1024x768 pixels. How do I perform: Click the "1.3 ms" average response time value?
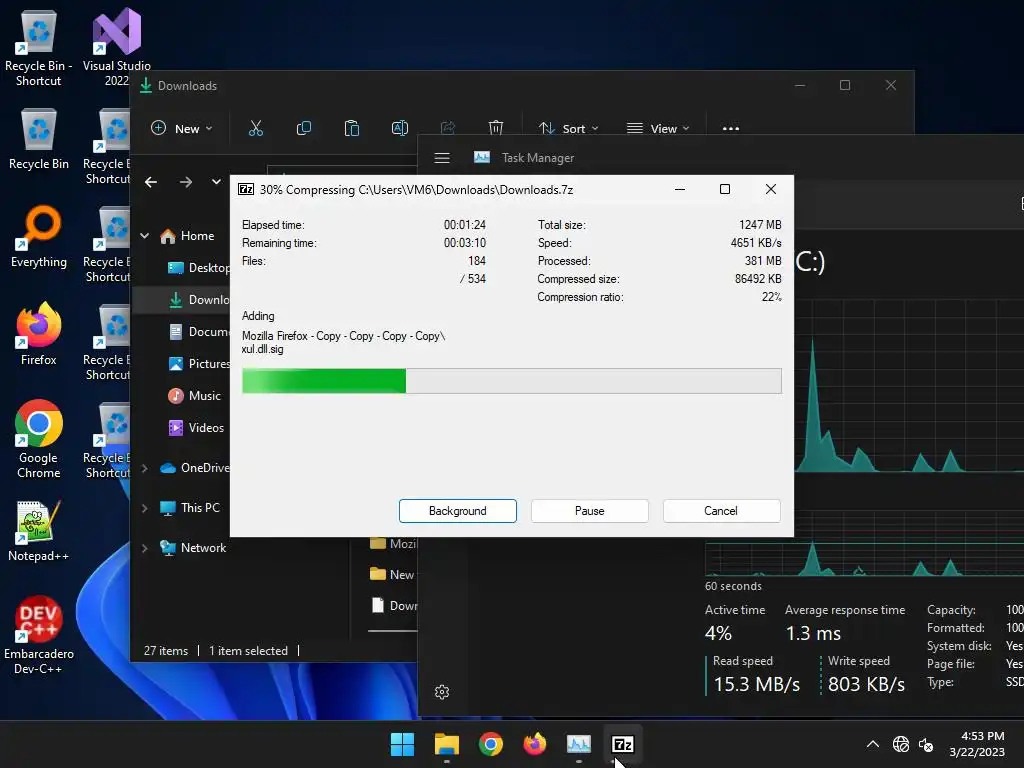click(813, 633)
